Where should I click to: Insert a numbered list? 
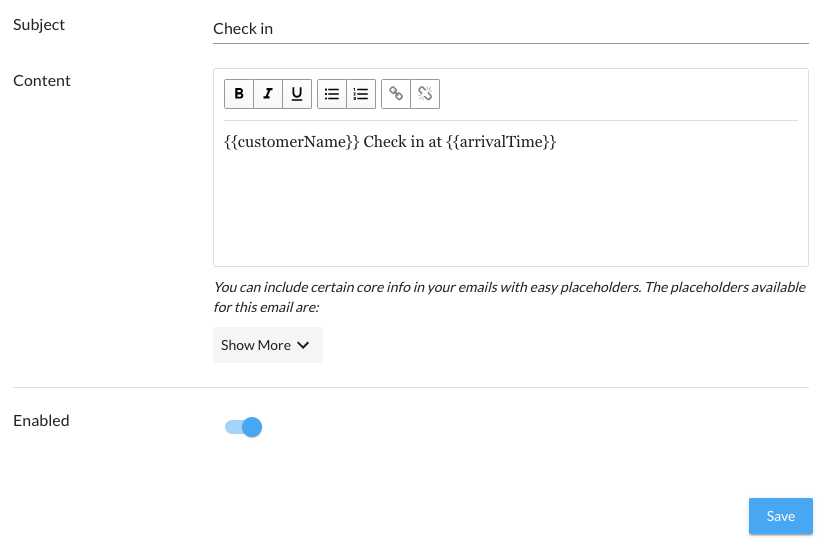(361, 94)
